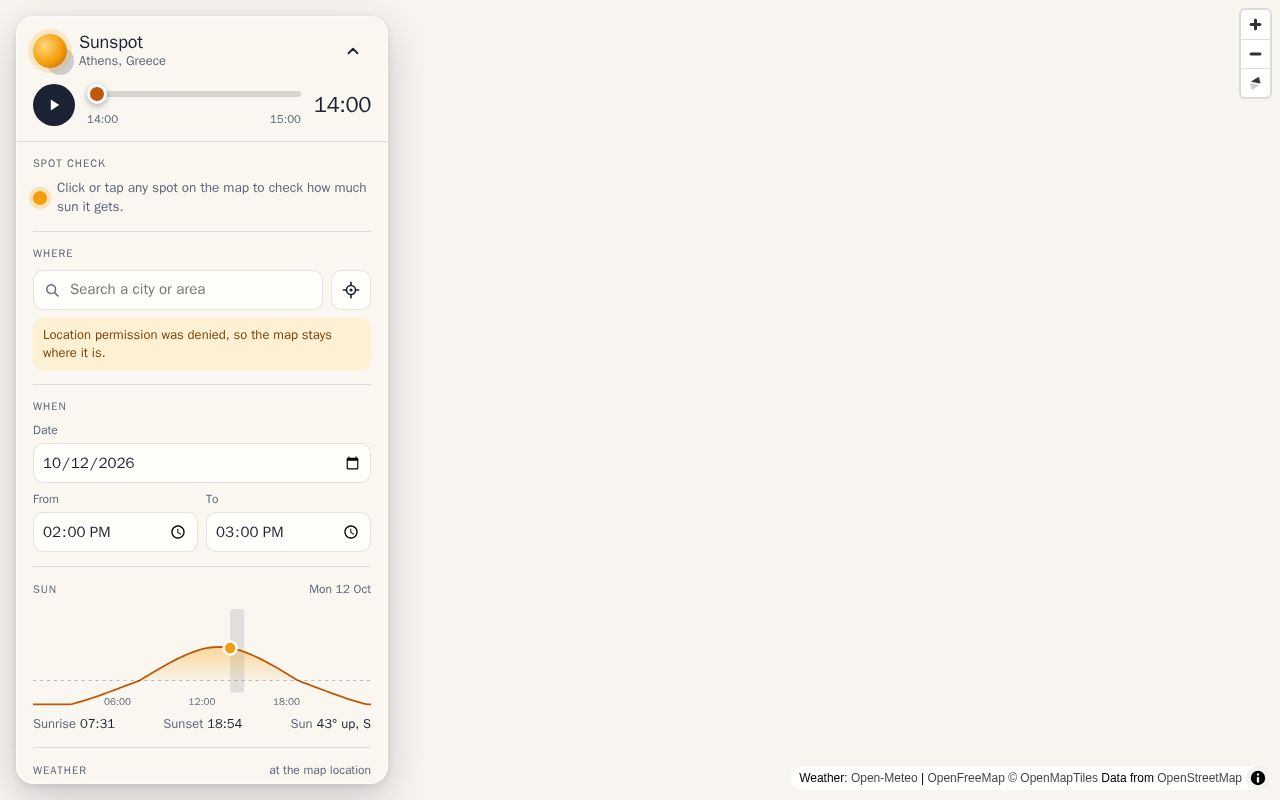Click the 15:00 slider end label
The image size is (1280, 800).
point(285,119)
